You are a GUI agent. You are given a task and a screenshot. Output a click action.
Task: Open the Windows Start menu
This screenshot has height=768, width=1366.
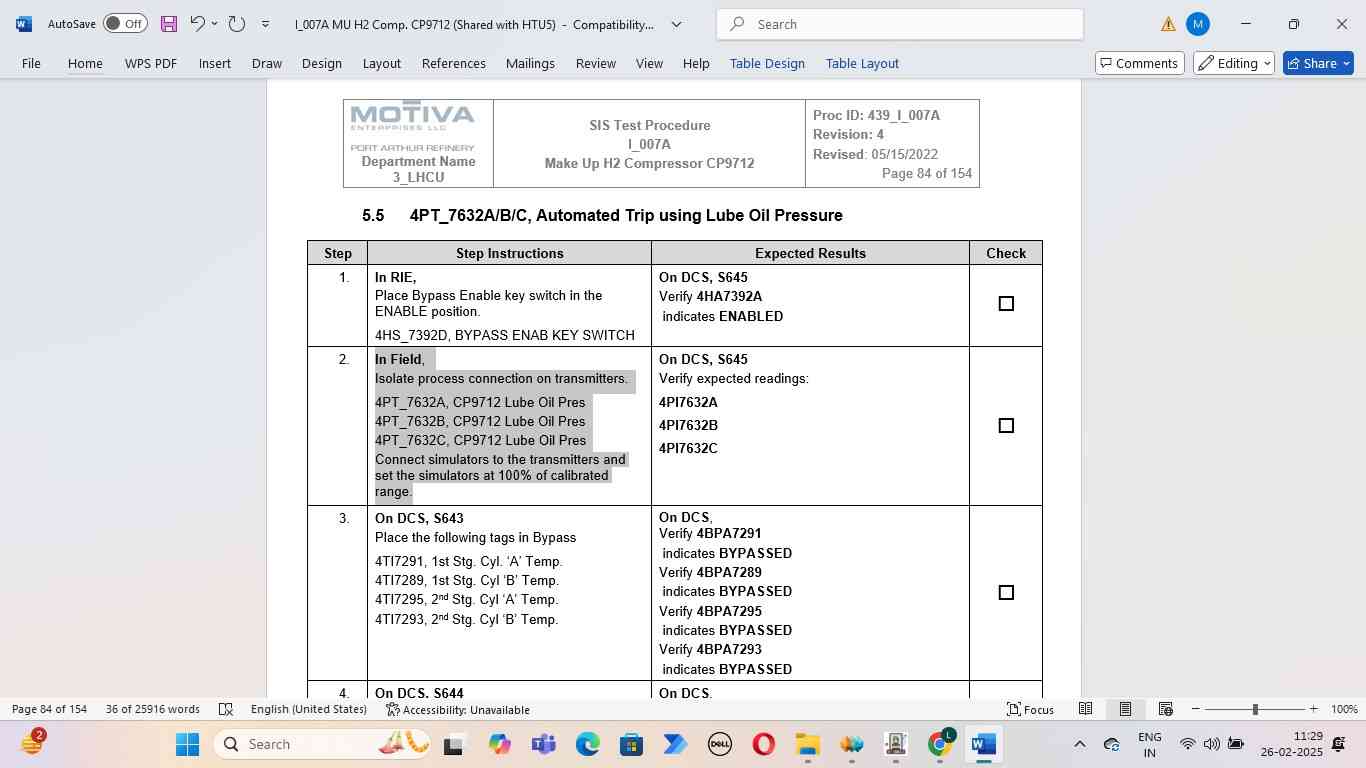pyautogui.click(x=187, y=744)
